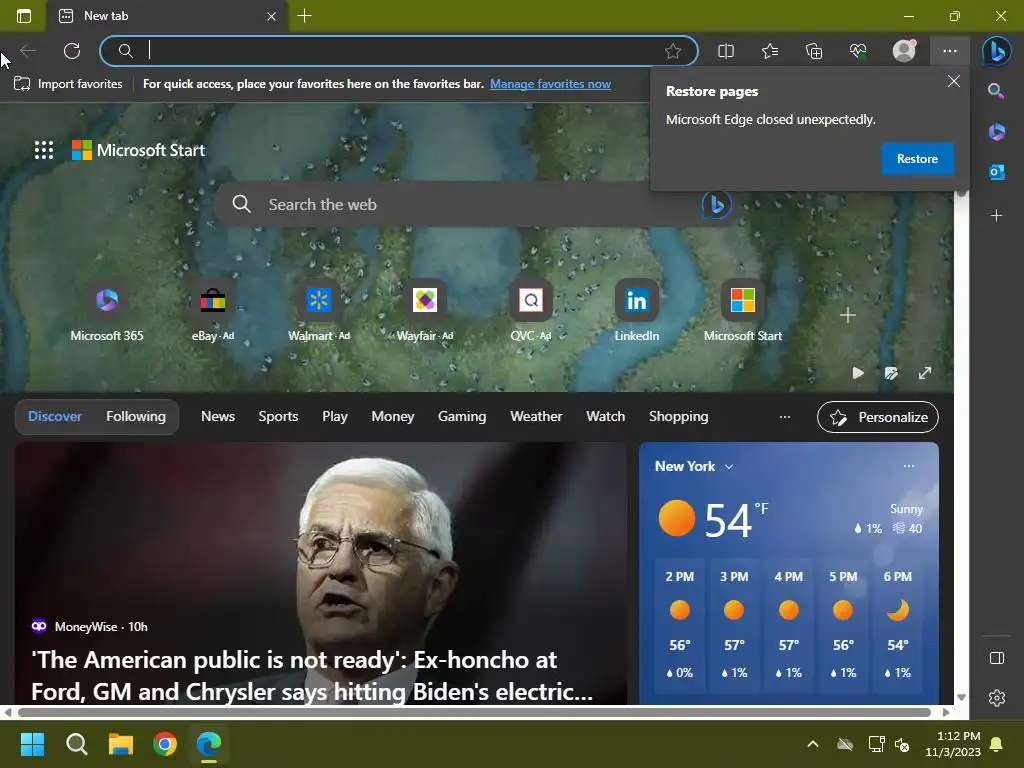Toggle sidebar visibility icon
Screen dimensions: 1024x768
(x=997, y=658)
